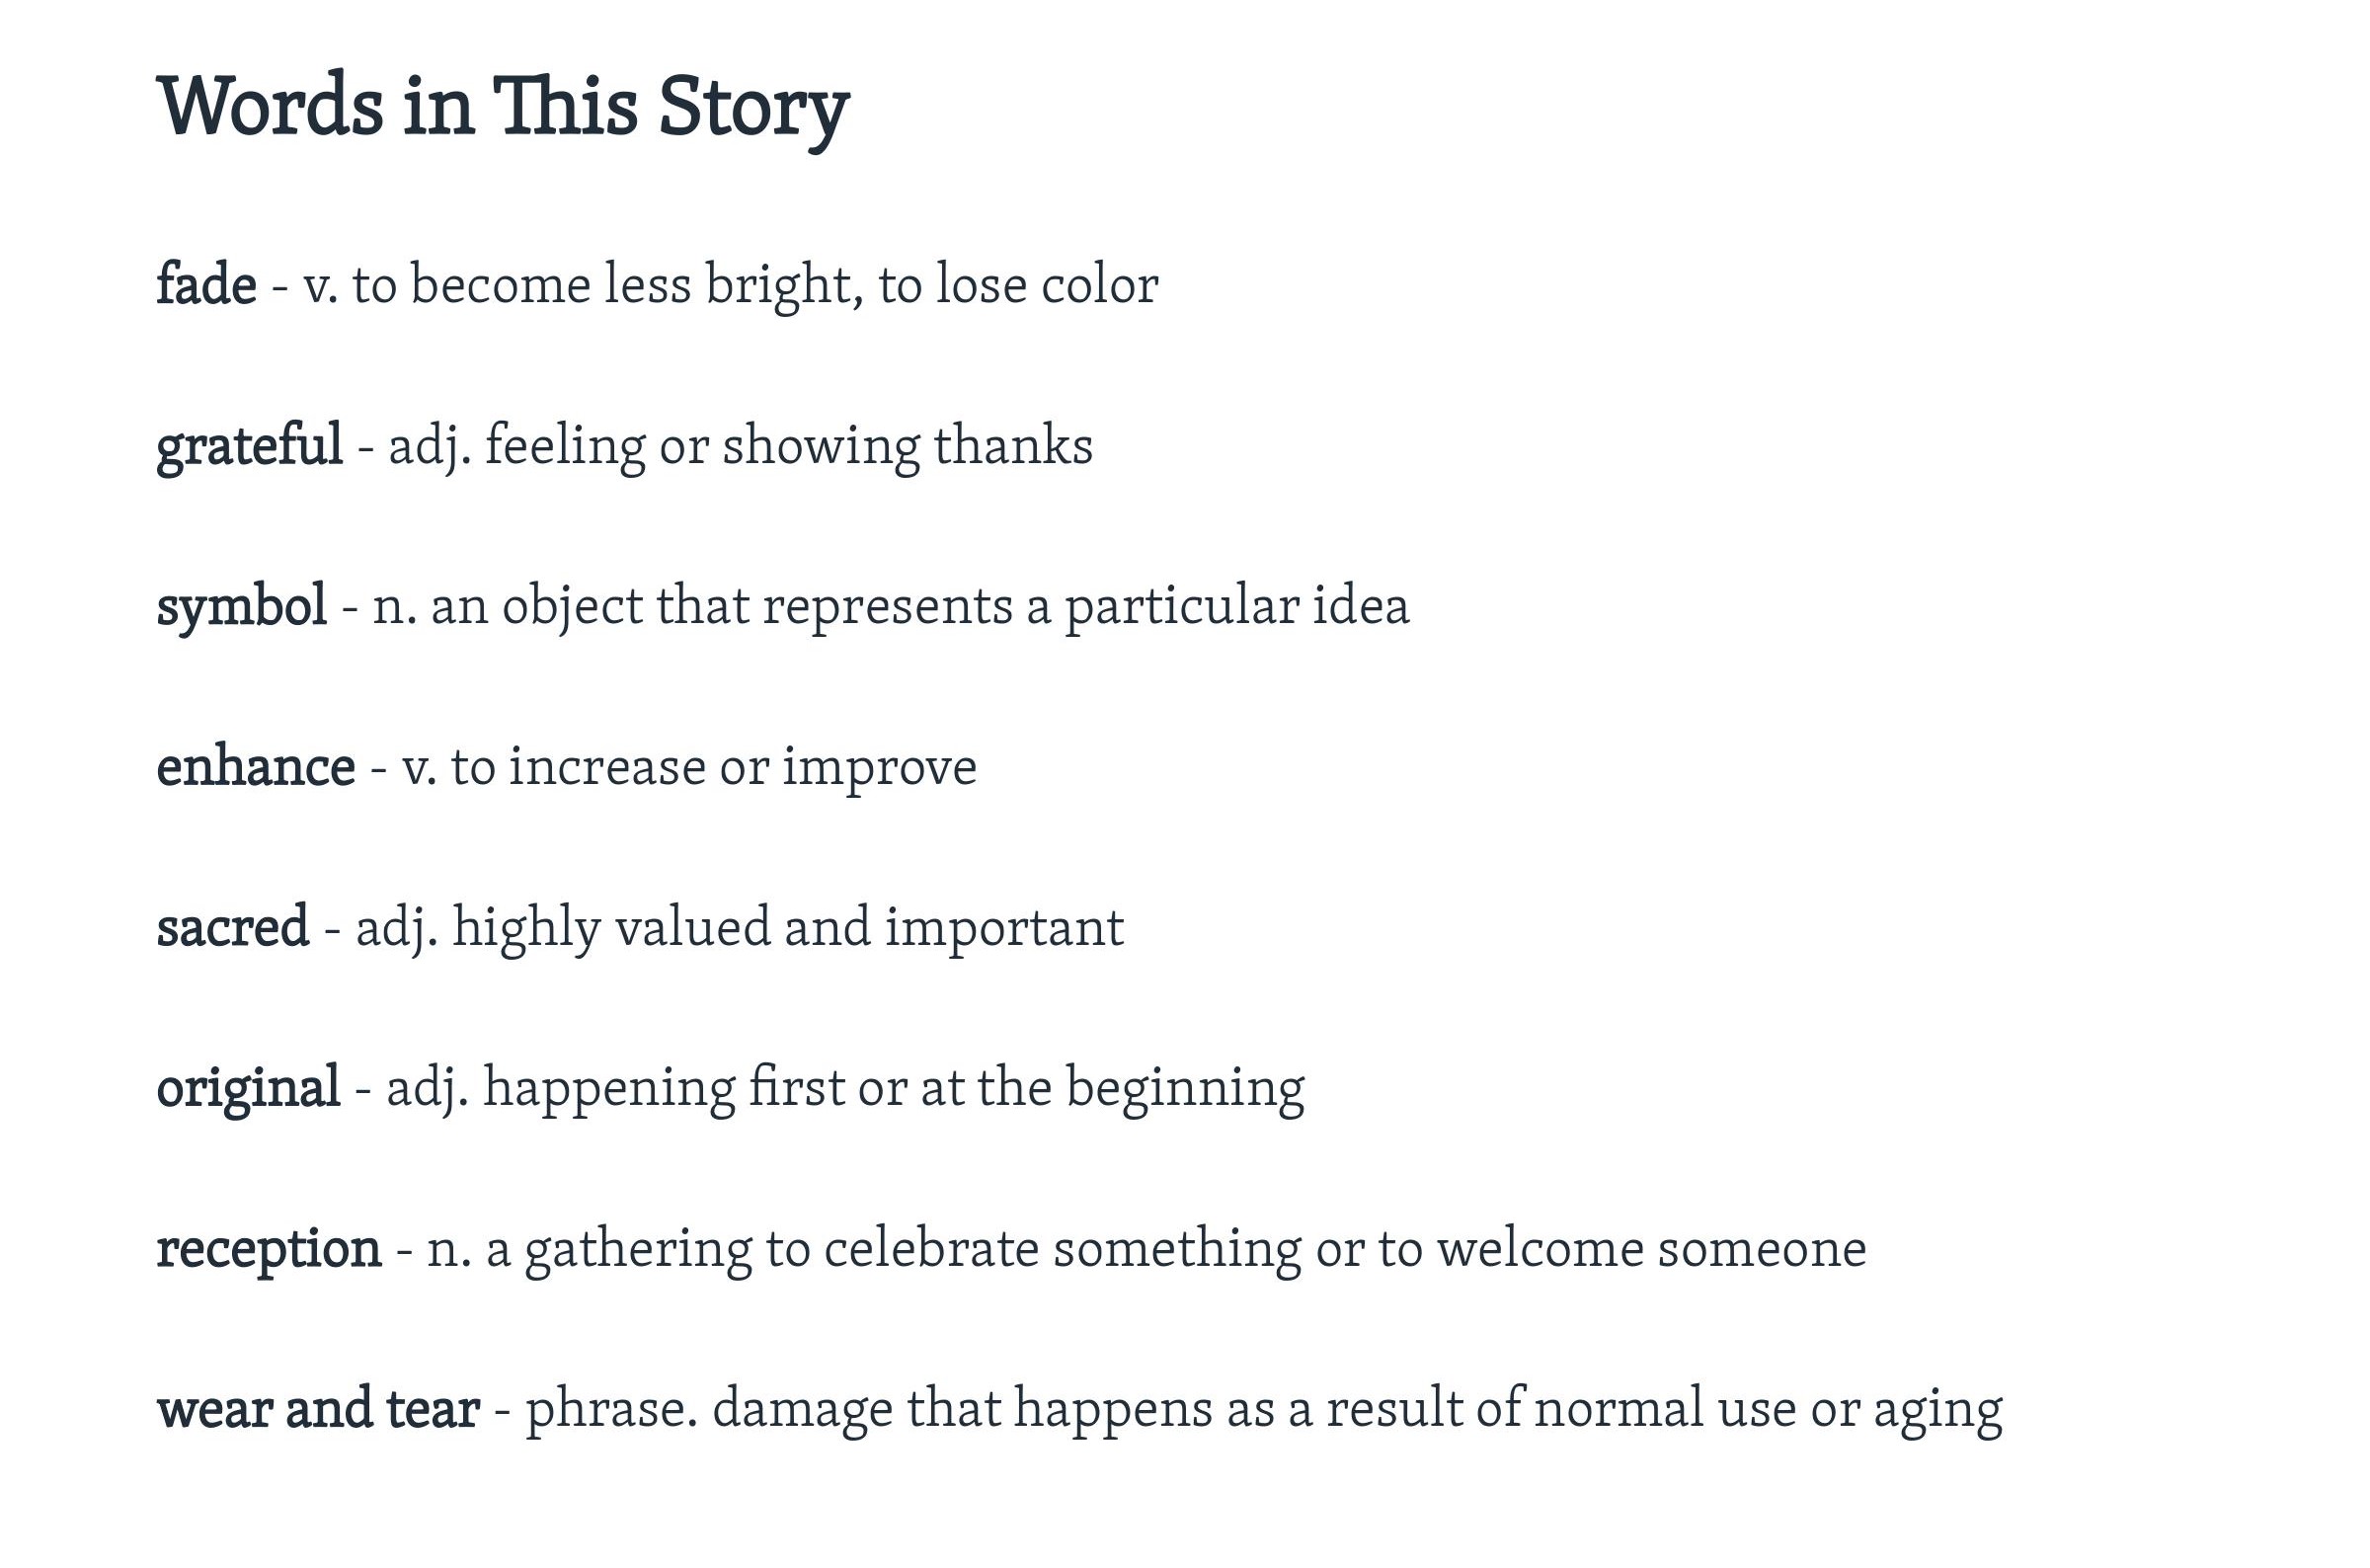Select the bold word 'sacred'
2370x1568 pixels.
click(232, 927)
